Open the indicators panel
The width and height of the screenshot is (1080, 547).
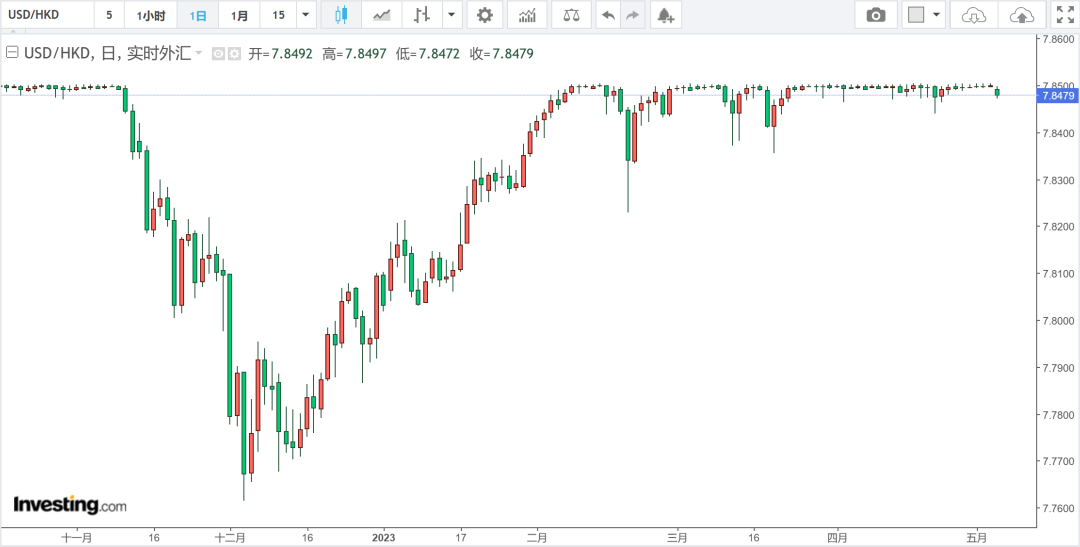(527, 15)
